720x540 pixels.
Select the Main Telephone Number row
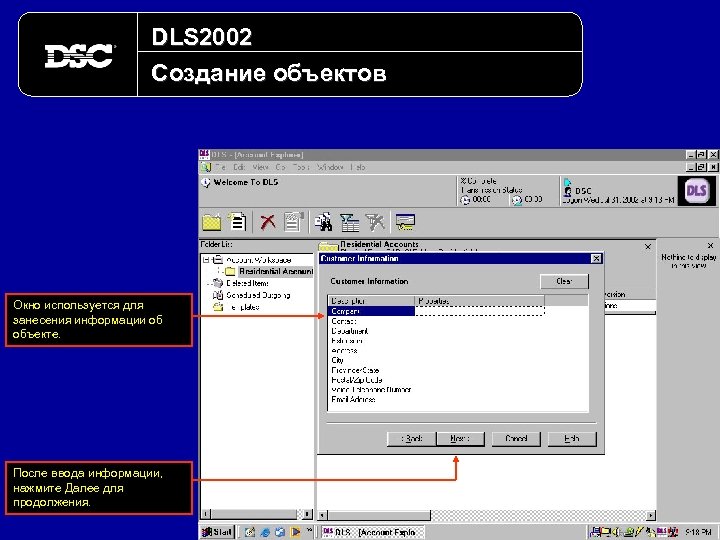(371, 389)
